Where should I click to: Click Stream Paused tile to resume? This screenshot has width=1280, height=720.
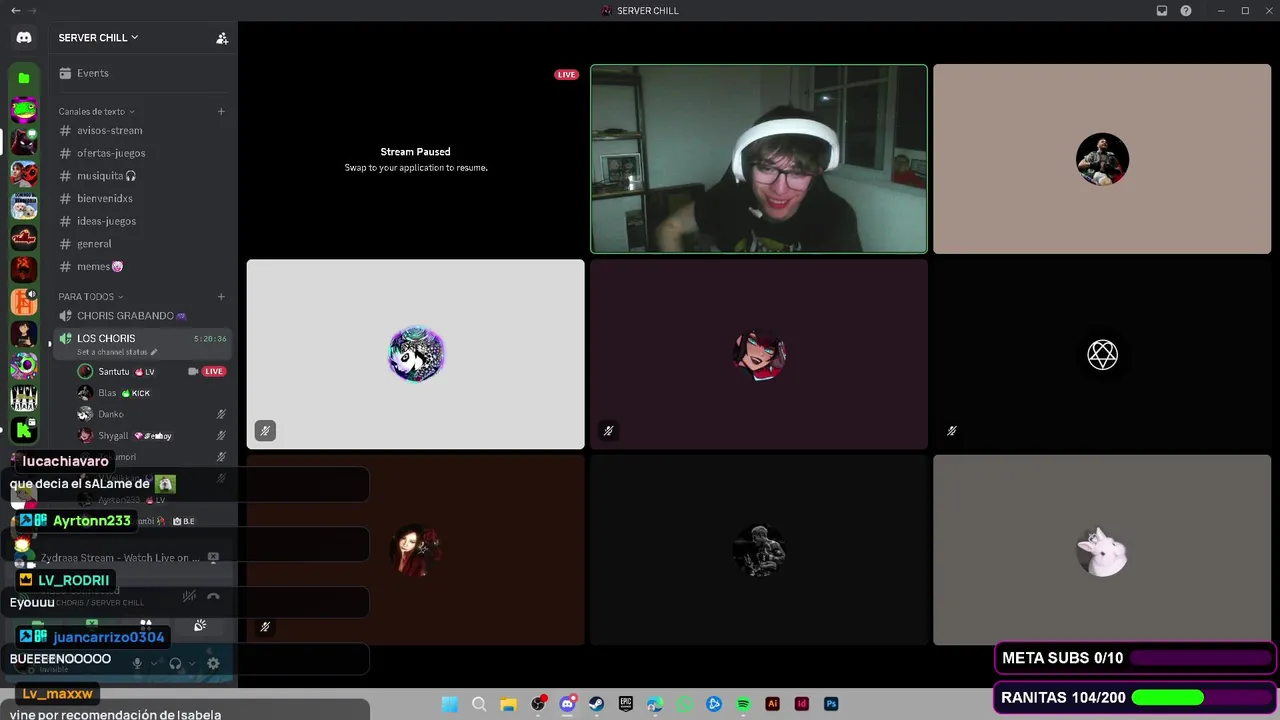(416, 159)
